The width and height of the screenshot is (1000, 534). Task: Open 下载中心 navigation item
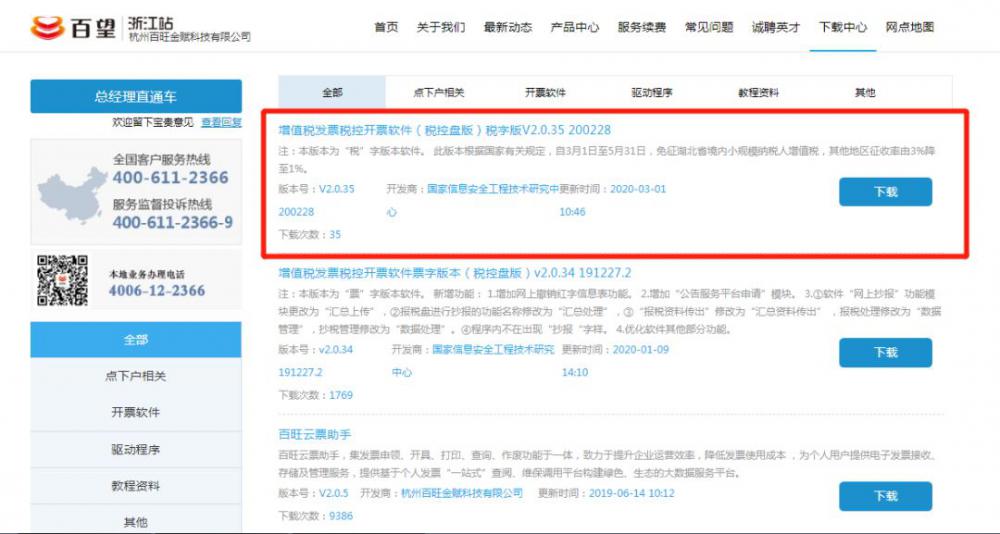tap(843, 27)
